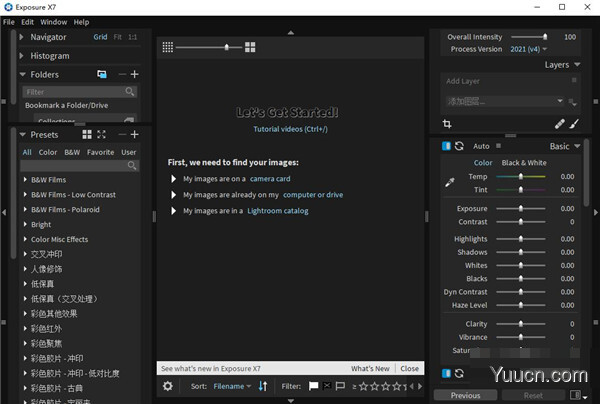
Task: Toggle the Auto checkbox square
Action: tap(498, 146)
